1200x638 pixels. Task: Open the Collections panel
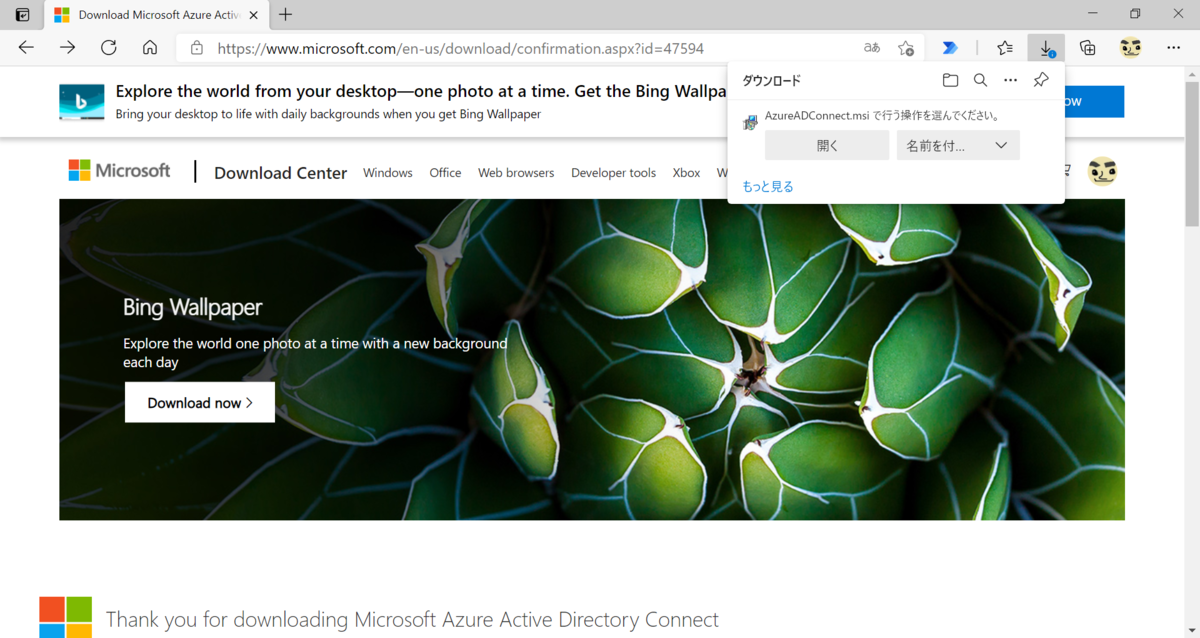1088,47
